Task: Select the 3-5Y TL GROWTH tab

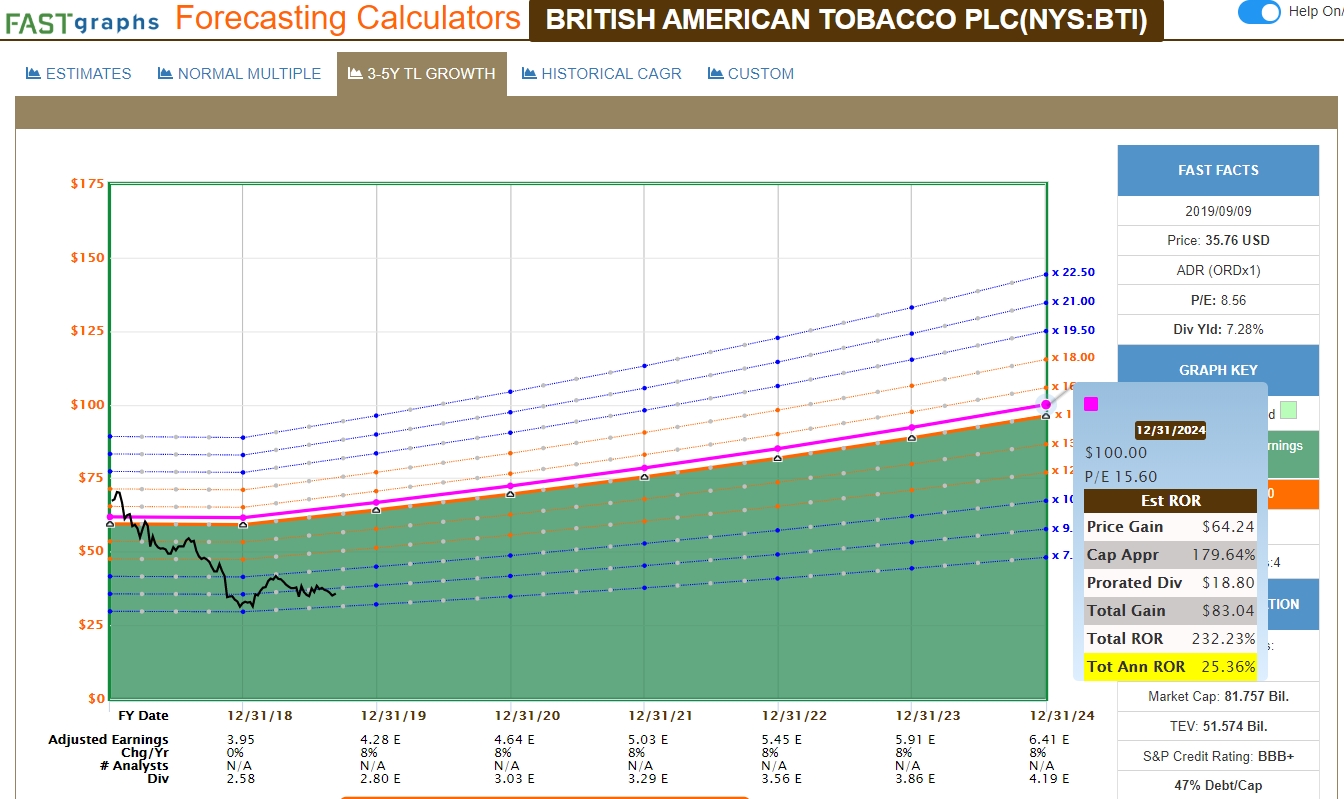Action: [x=421, y=73]
